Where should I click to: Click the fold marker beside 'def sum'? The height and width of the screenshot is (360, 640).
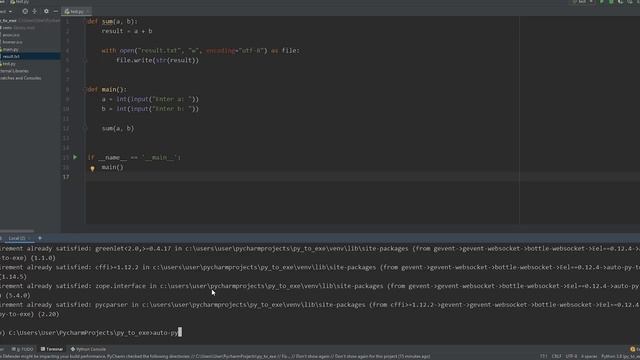click(84, 21)
